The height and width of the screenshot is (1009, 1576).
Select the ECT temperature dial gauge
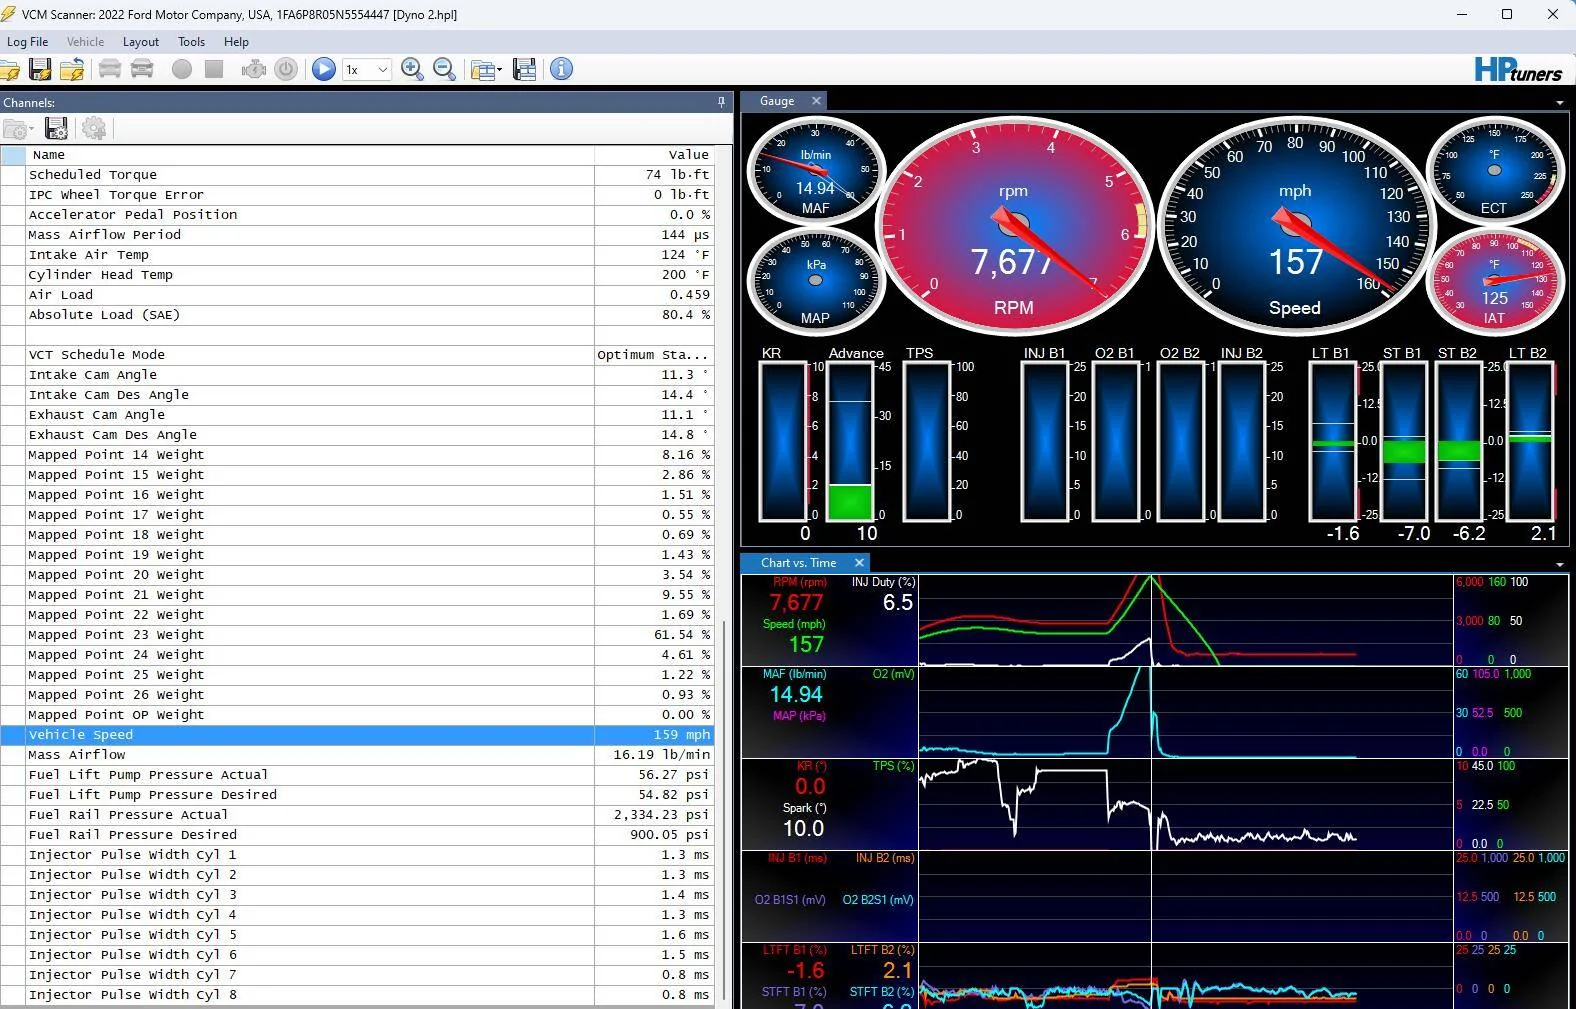(1494, 170)
